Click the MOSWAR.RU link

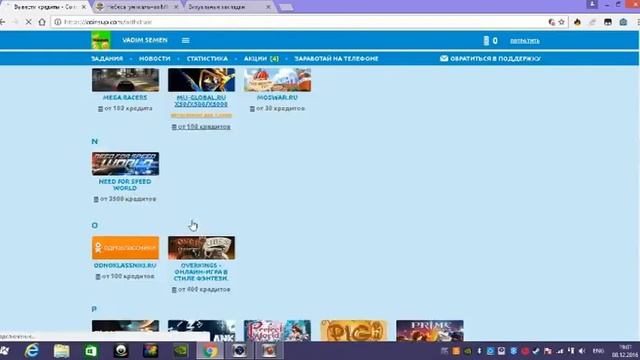tap(278, 98)
